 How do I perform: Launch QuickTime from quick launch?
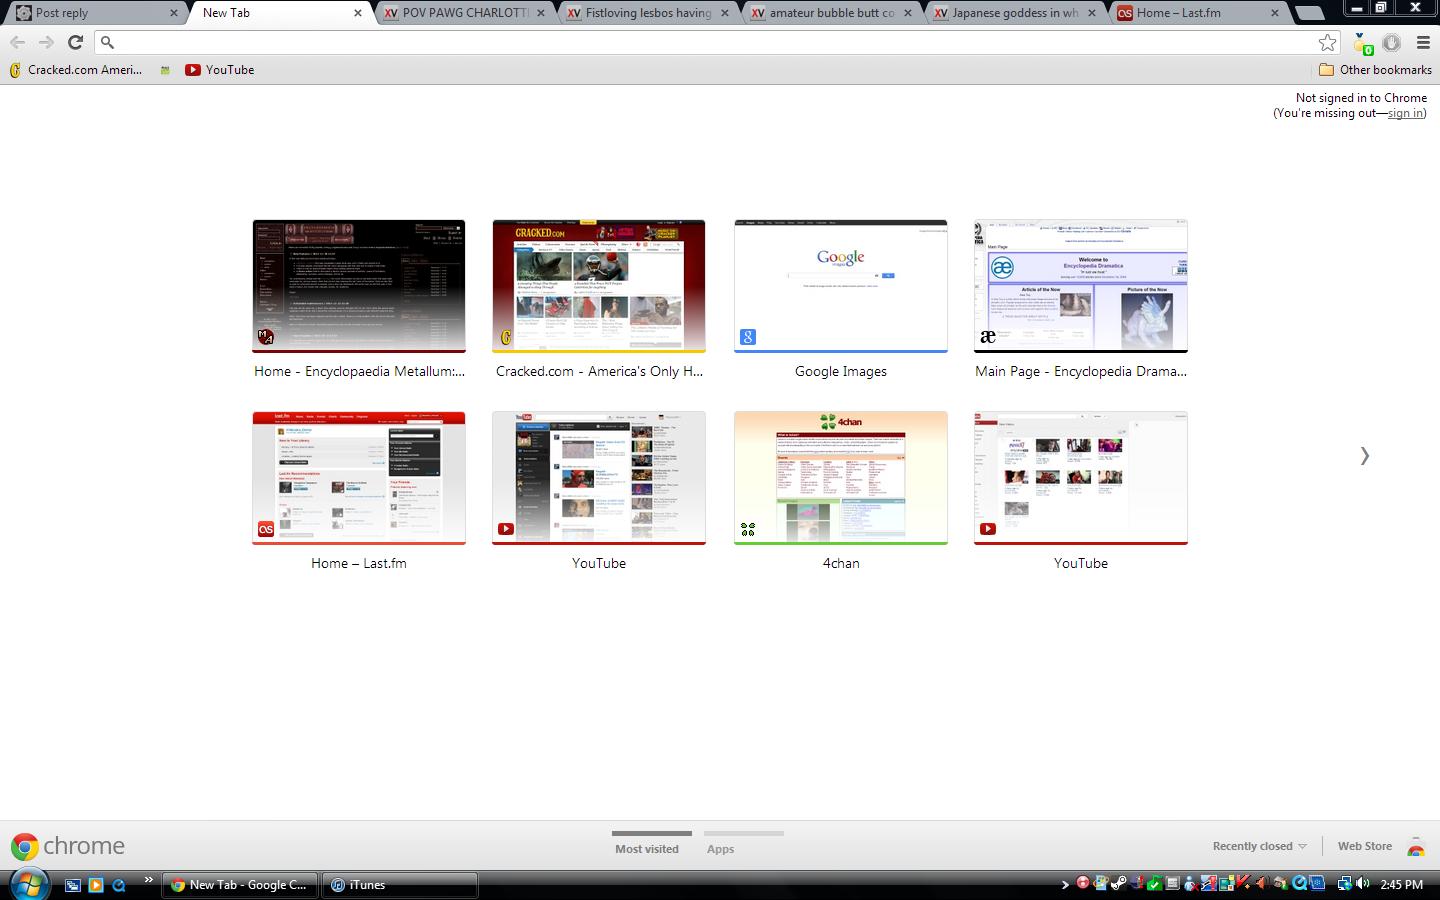pos(119,885)
